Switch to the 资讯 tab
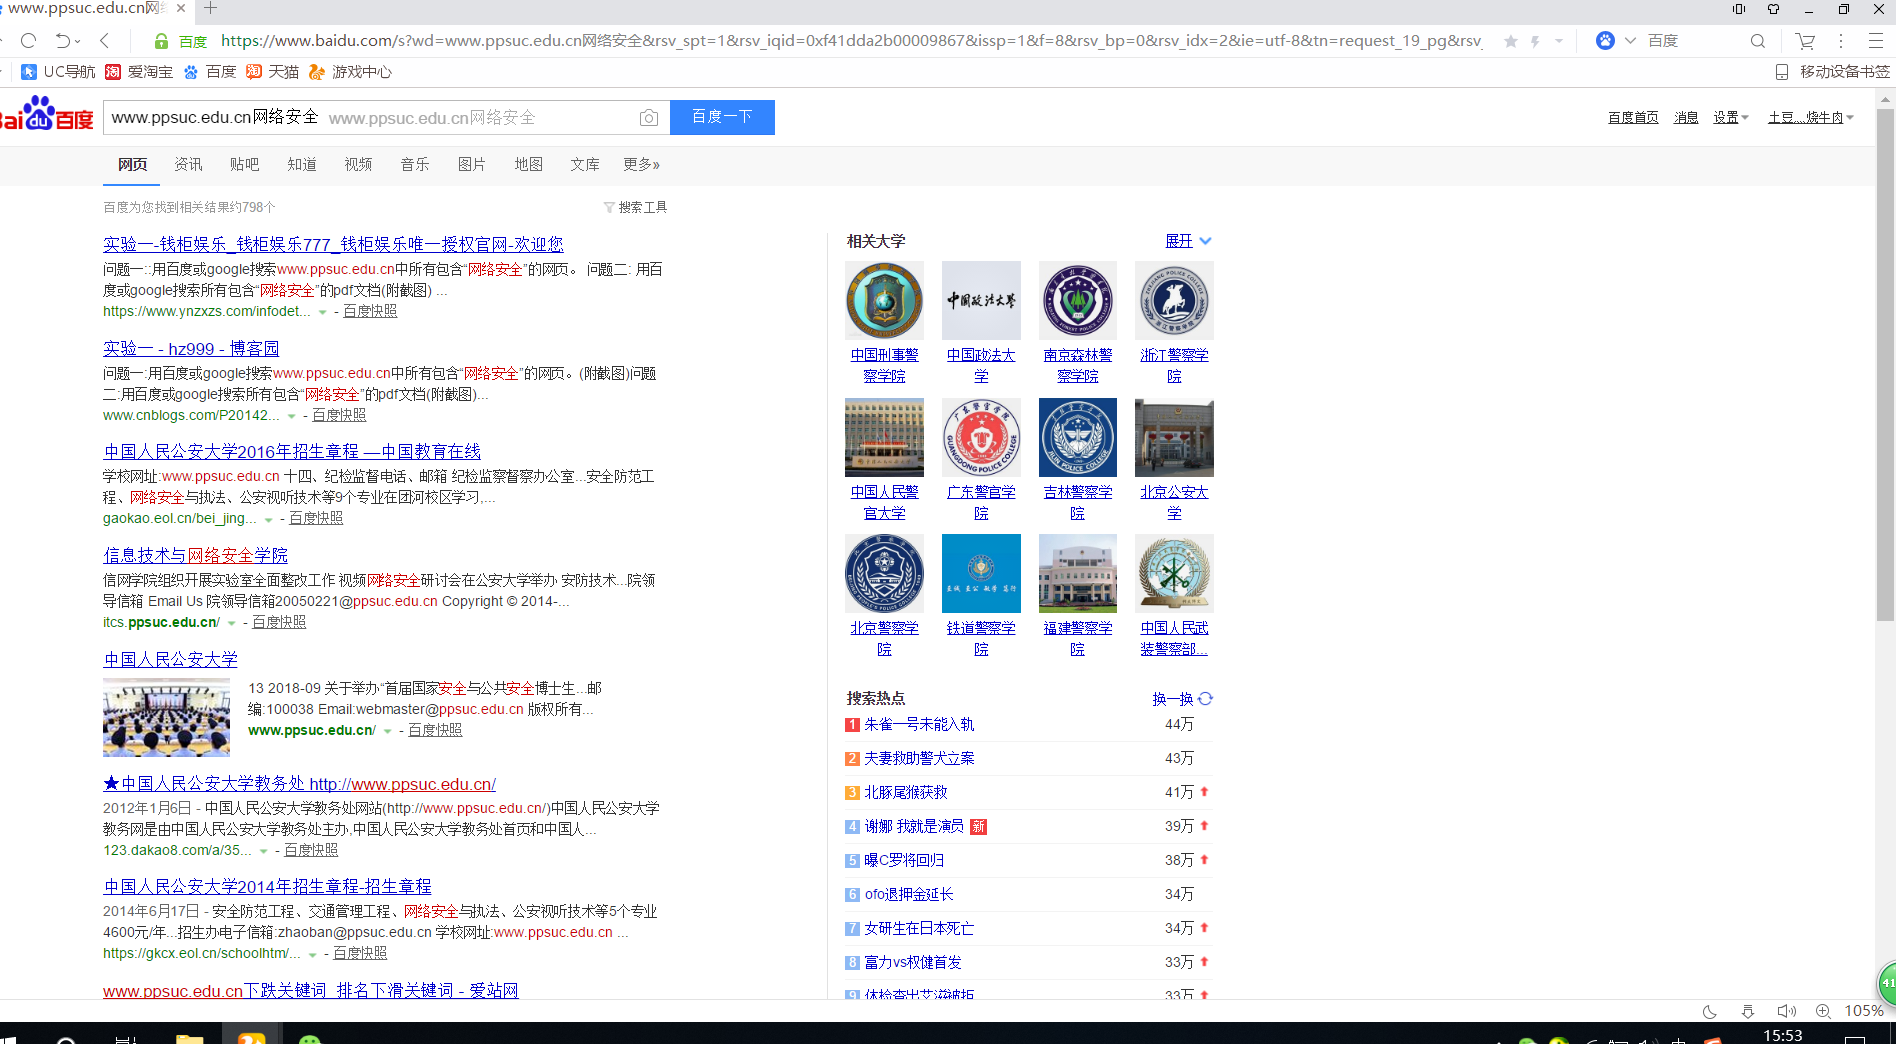1896x1044 pixels. [188, 164]
